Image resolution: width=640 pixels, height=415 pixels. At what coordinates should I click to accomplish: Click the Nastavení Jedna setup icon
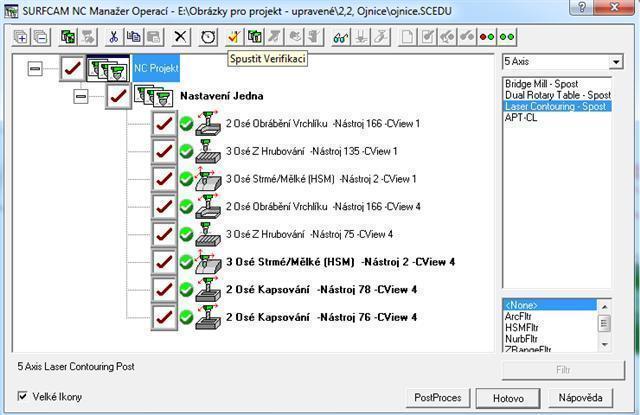coord(154,96)
